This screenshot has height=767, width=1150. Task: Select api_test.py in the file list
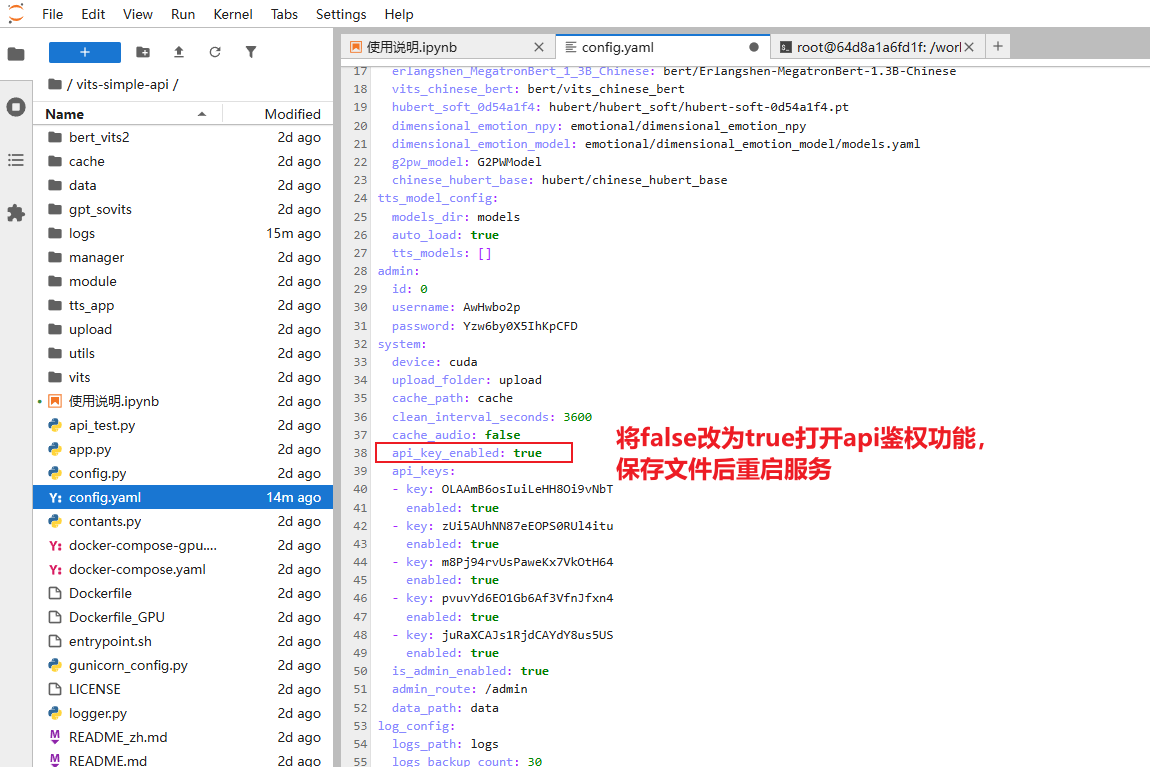183,425
